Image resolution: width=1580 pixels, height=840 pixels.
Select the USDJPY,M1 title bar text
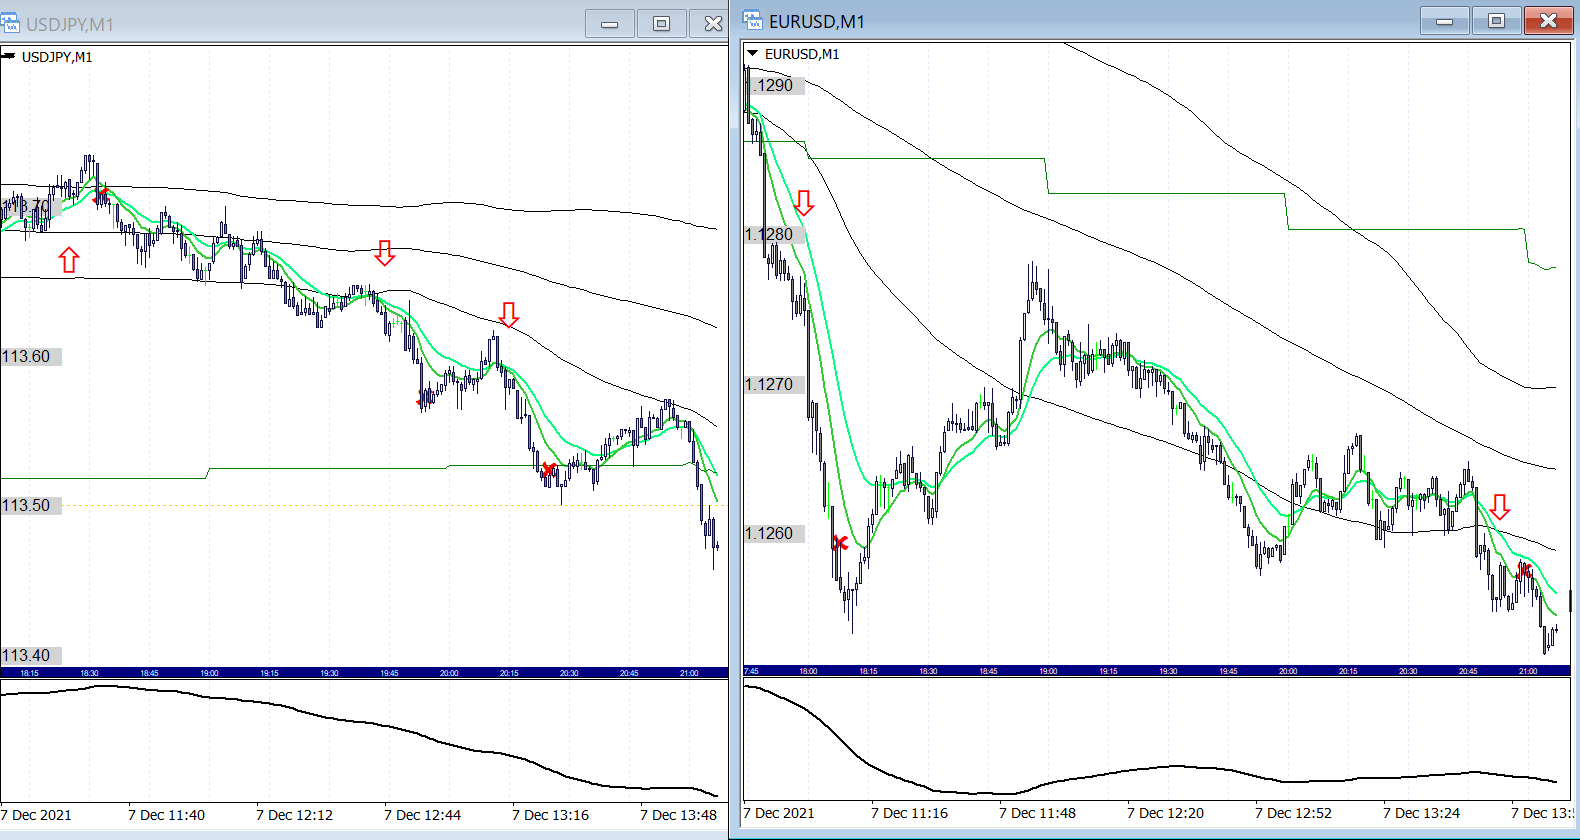(x=70, y=24)
